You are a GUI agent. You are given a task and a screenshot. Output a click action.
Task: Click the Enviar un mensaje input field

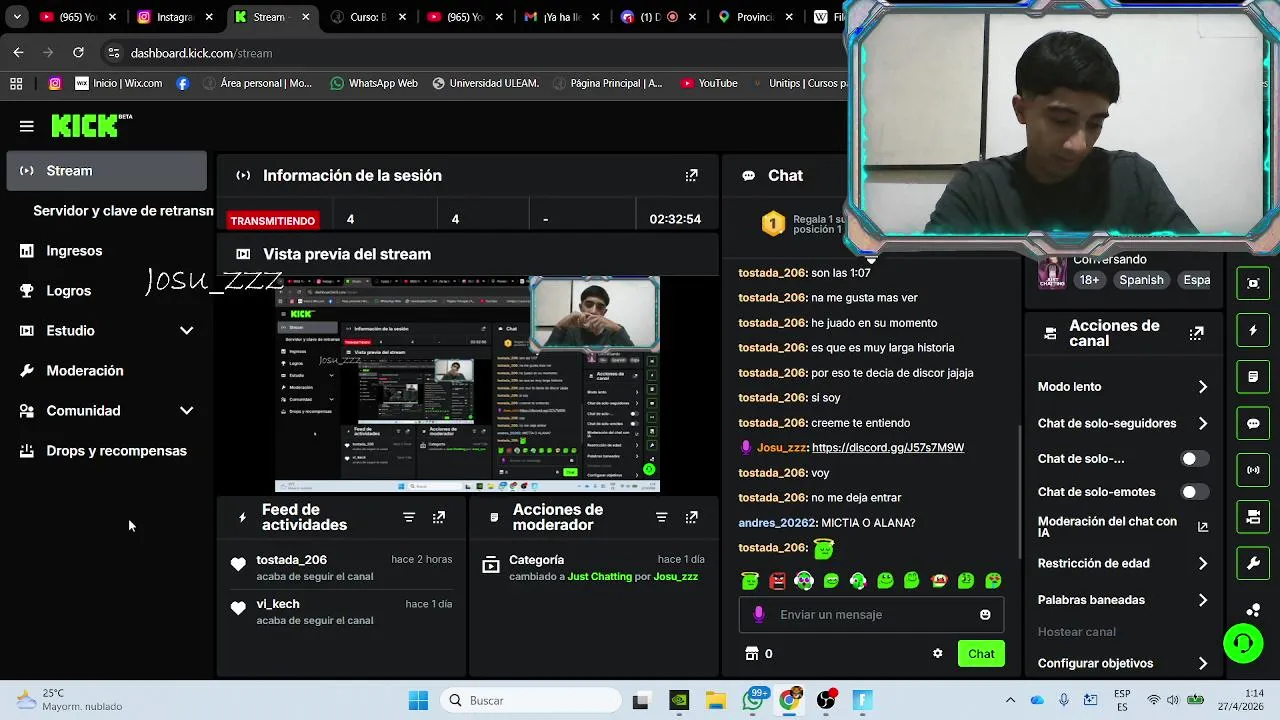pos(871,615)
